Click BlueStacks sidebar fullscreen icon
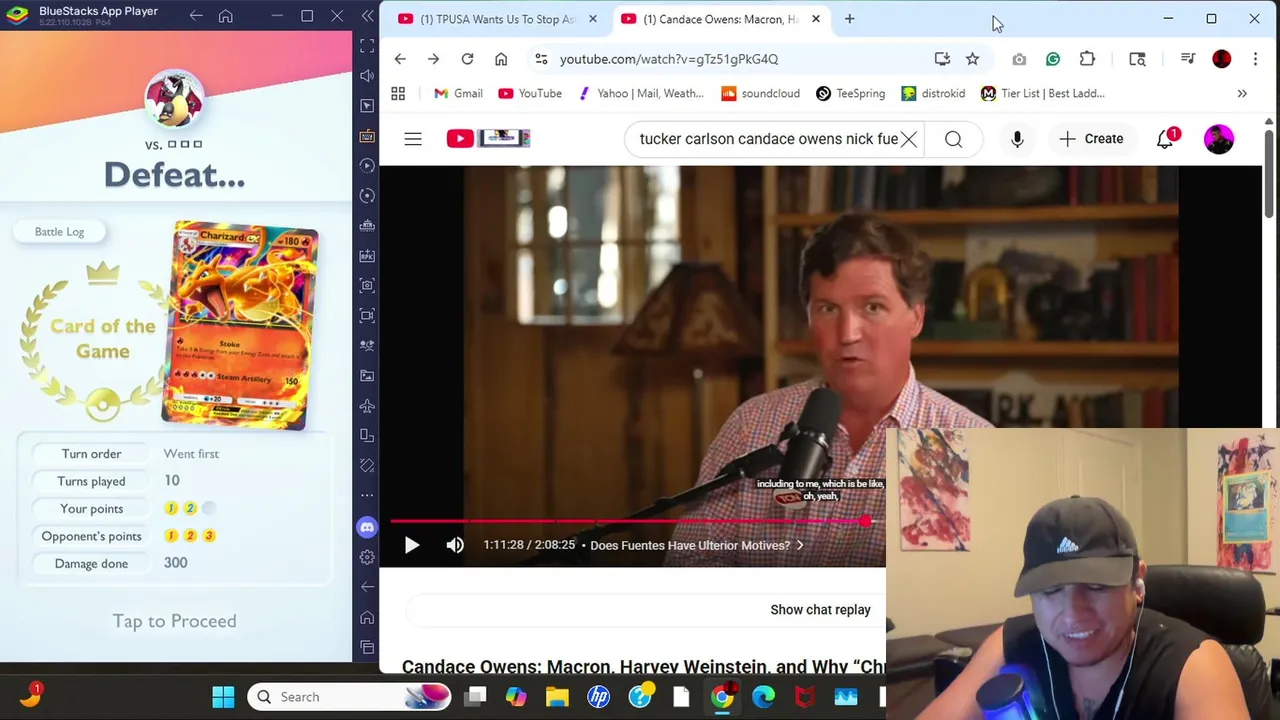The image size is (1280, 720). (367, 46)
